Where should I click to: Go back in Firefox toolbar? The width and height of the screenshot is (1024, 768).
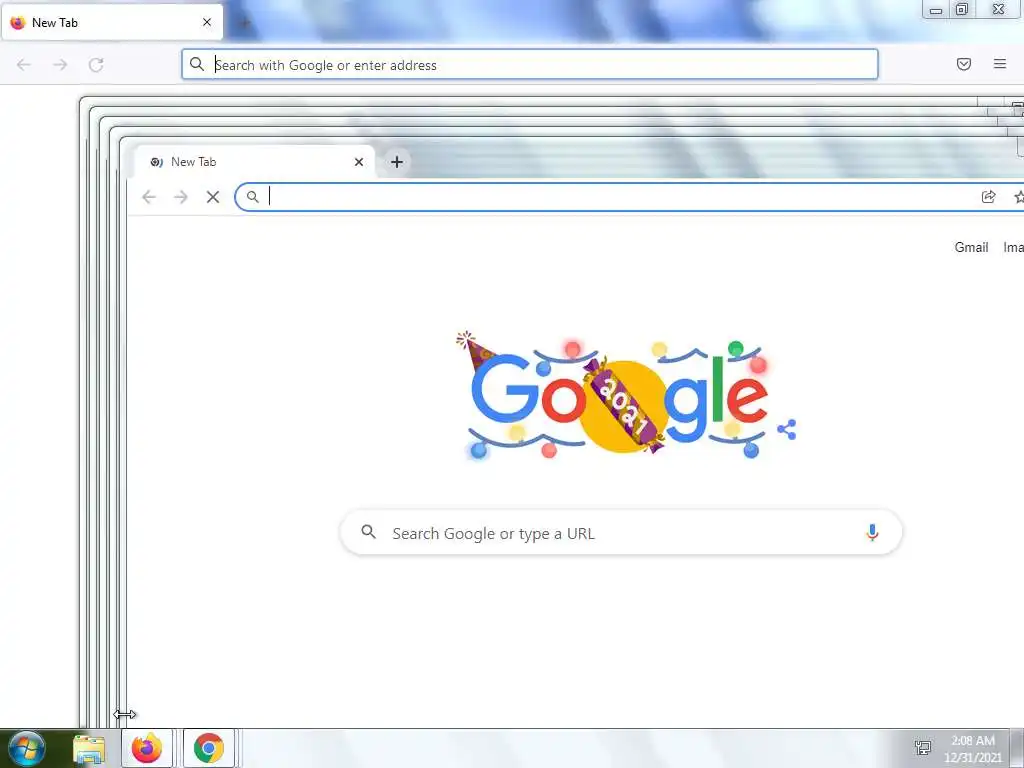(24, 65)
